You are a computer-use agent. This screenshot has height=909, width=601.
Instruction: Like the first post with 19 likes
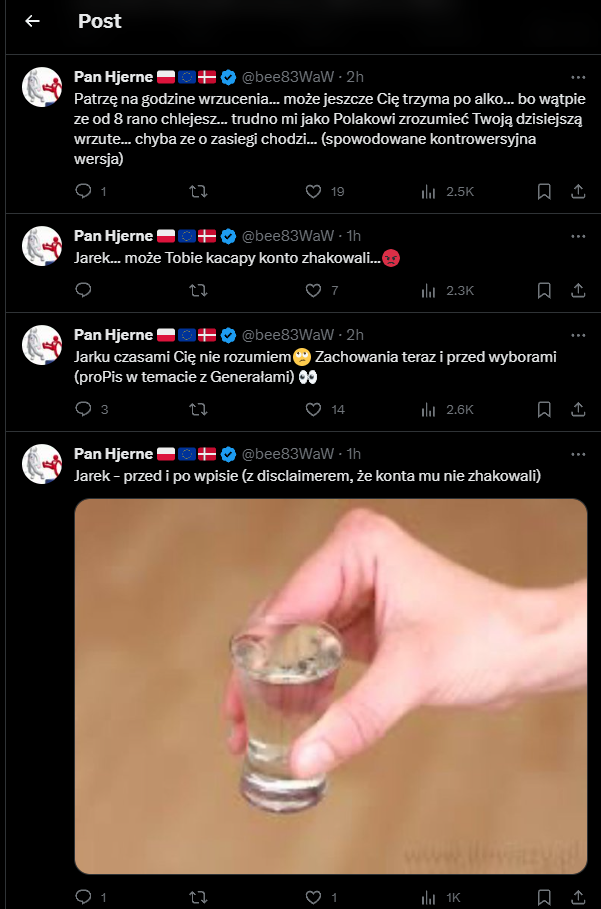(x=313, y=191)
